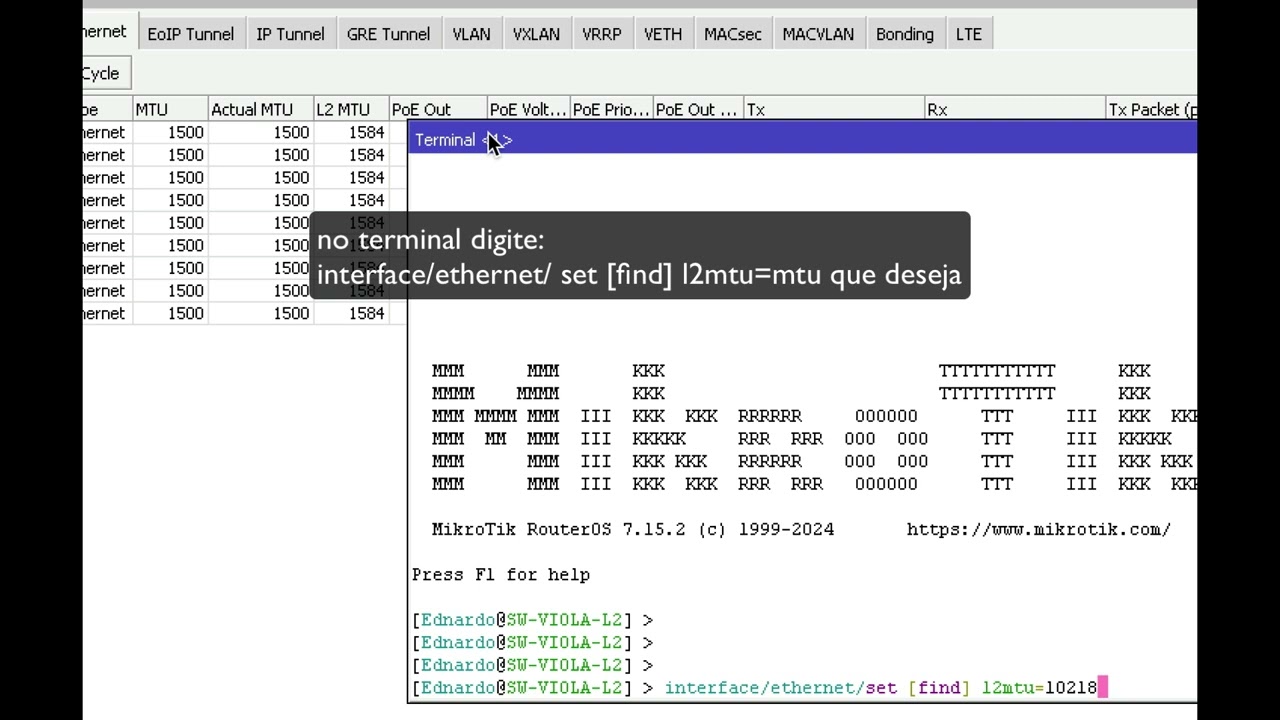Select the VETH tab

(x=663, y=34)
